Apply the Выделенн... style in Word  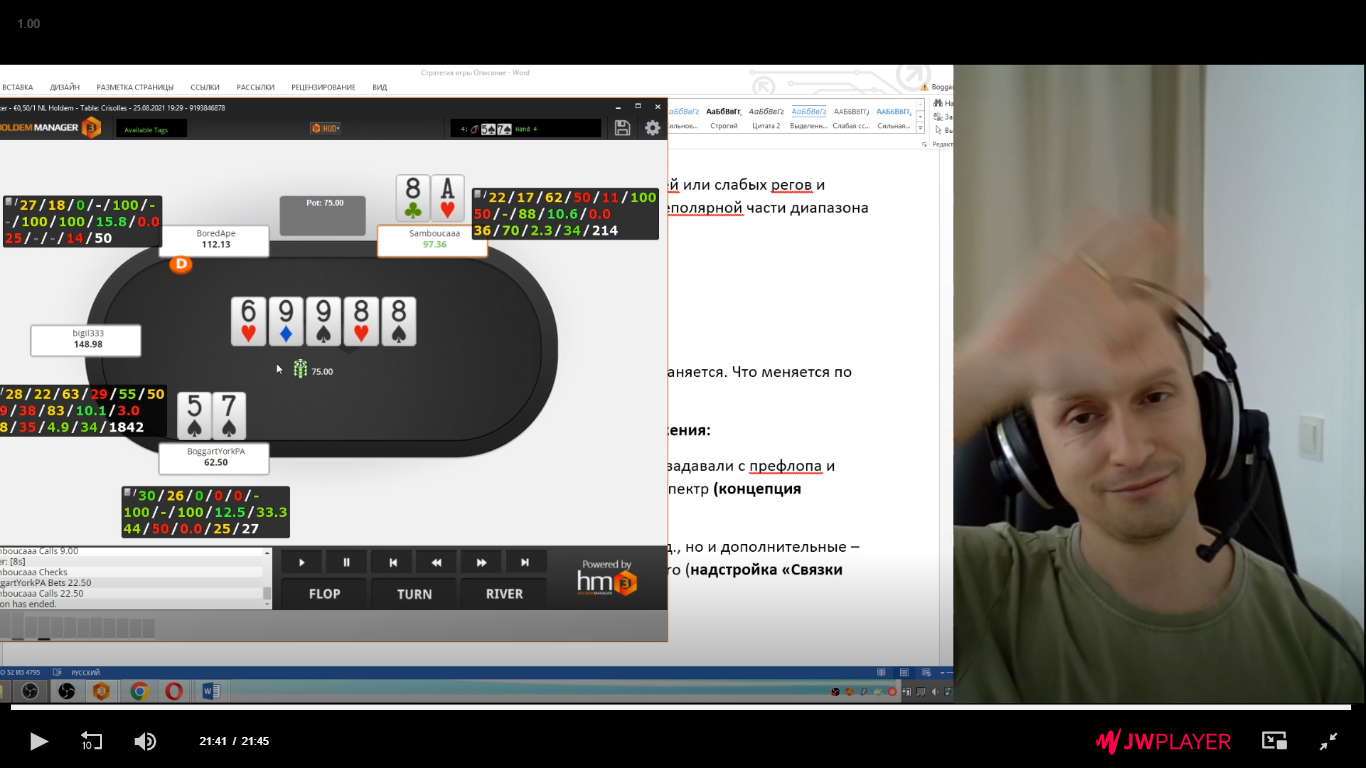click(x=809, y=118)
